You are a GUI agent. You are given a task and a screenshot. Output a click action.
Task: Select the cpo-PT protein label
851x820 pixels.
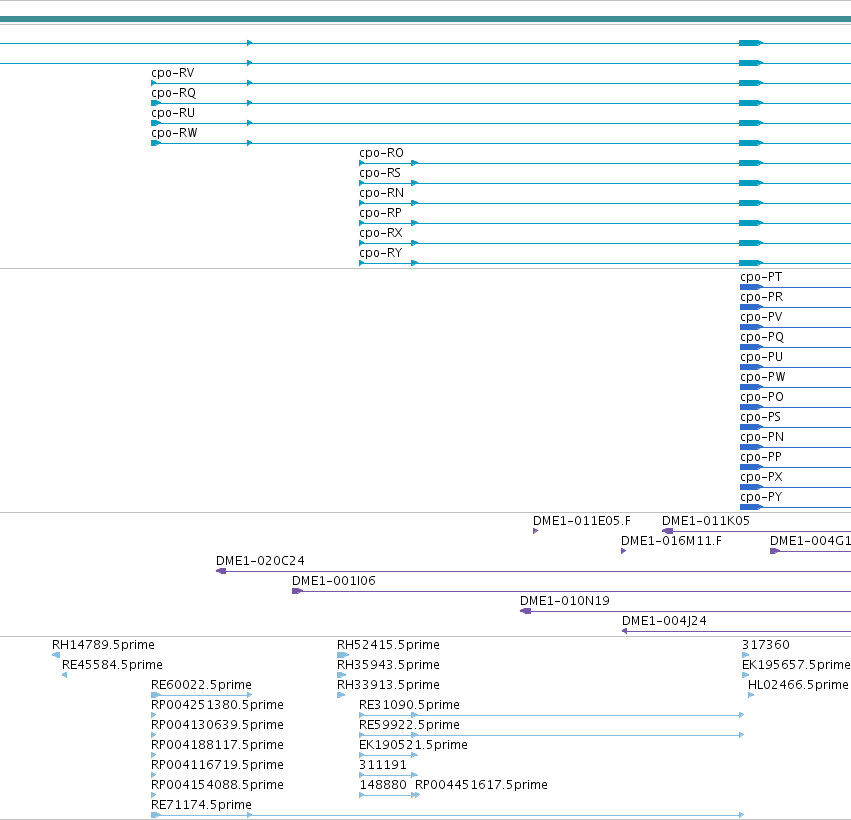point(761,277)
